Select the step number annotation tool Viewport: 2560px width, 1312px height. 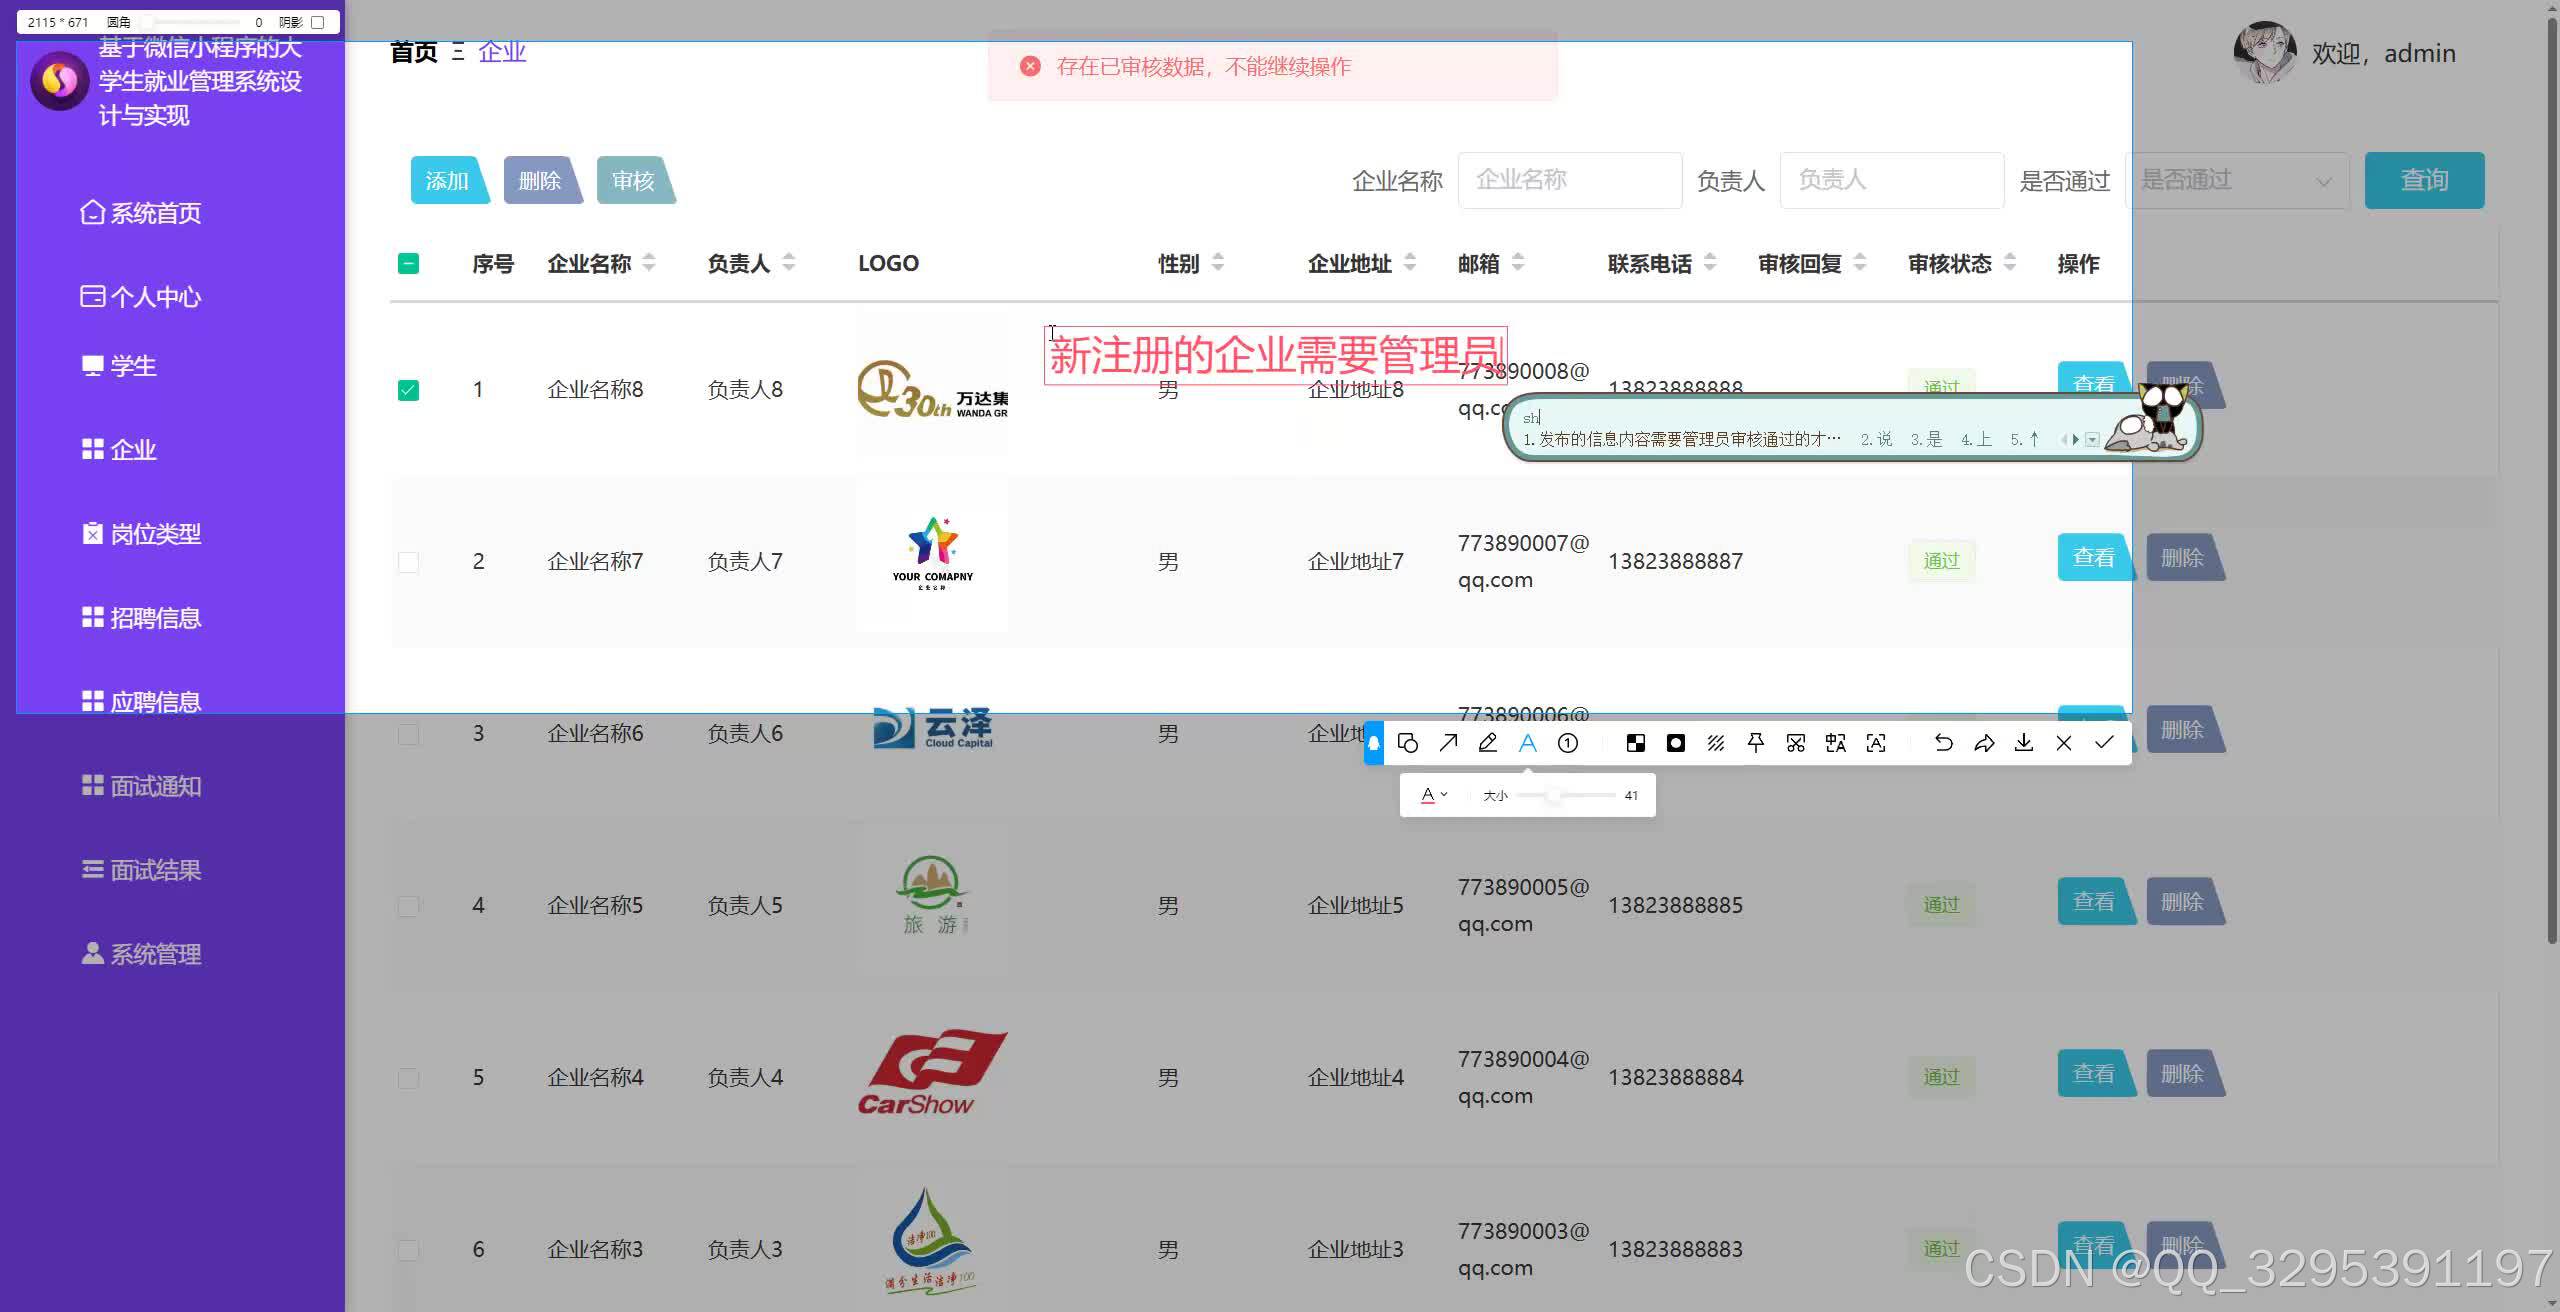[x=1567, y=743]
